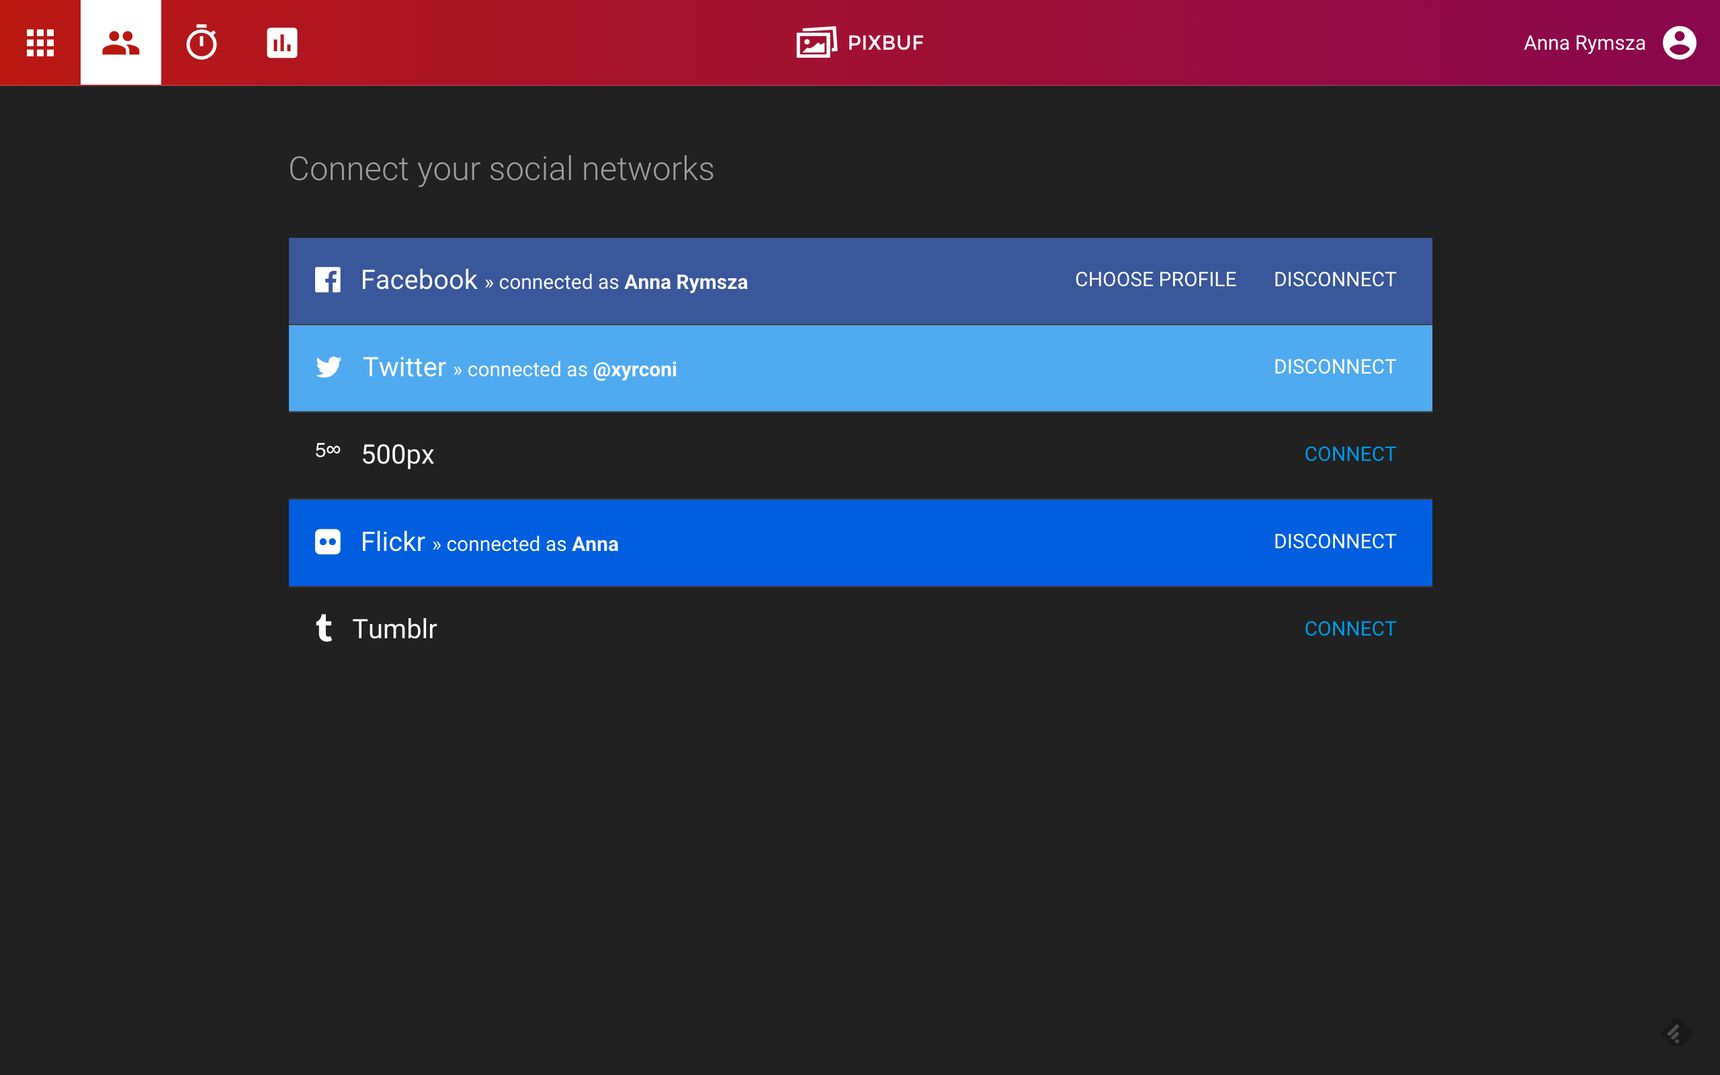This screenshot has width=1720, height=1075.
Task: Click the Flickr network name
Action: tap(393, 542)
